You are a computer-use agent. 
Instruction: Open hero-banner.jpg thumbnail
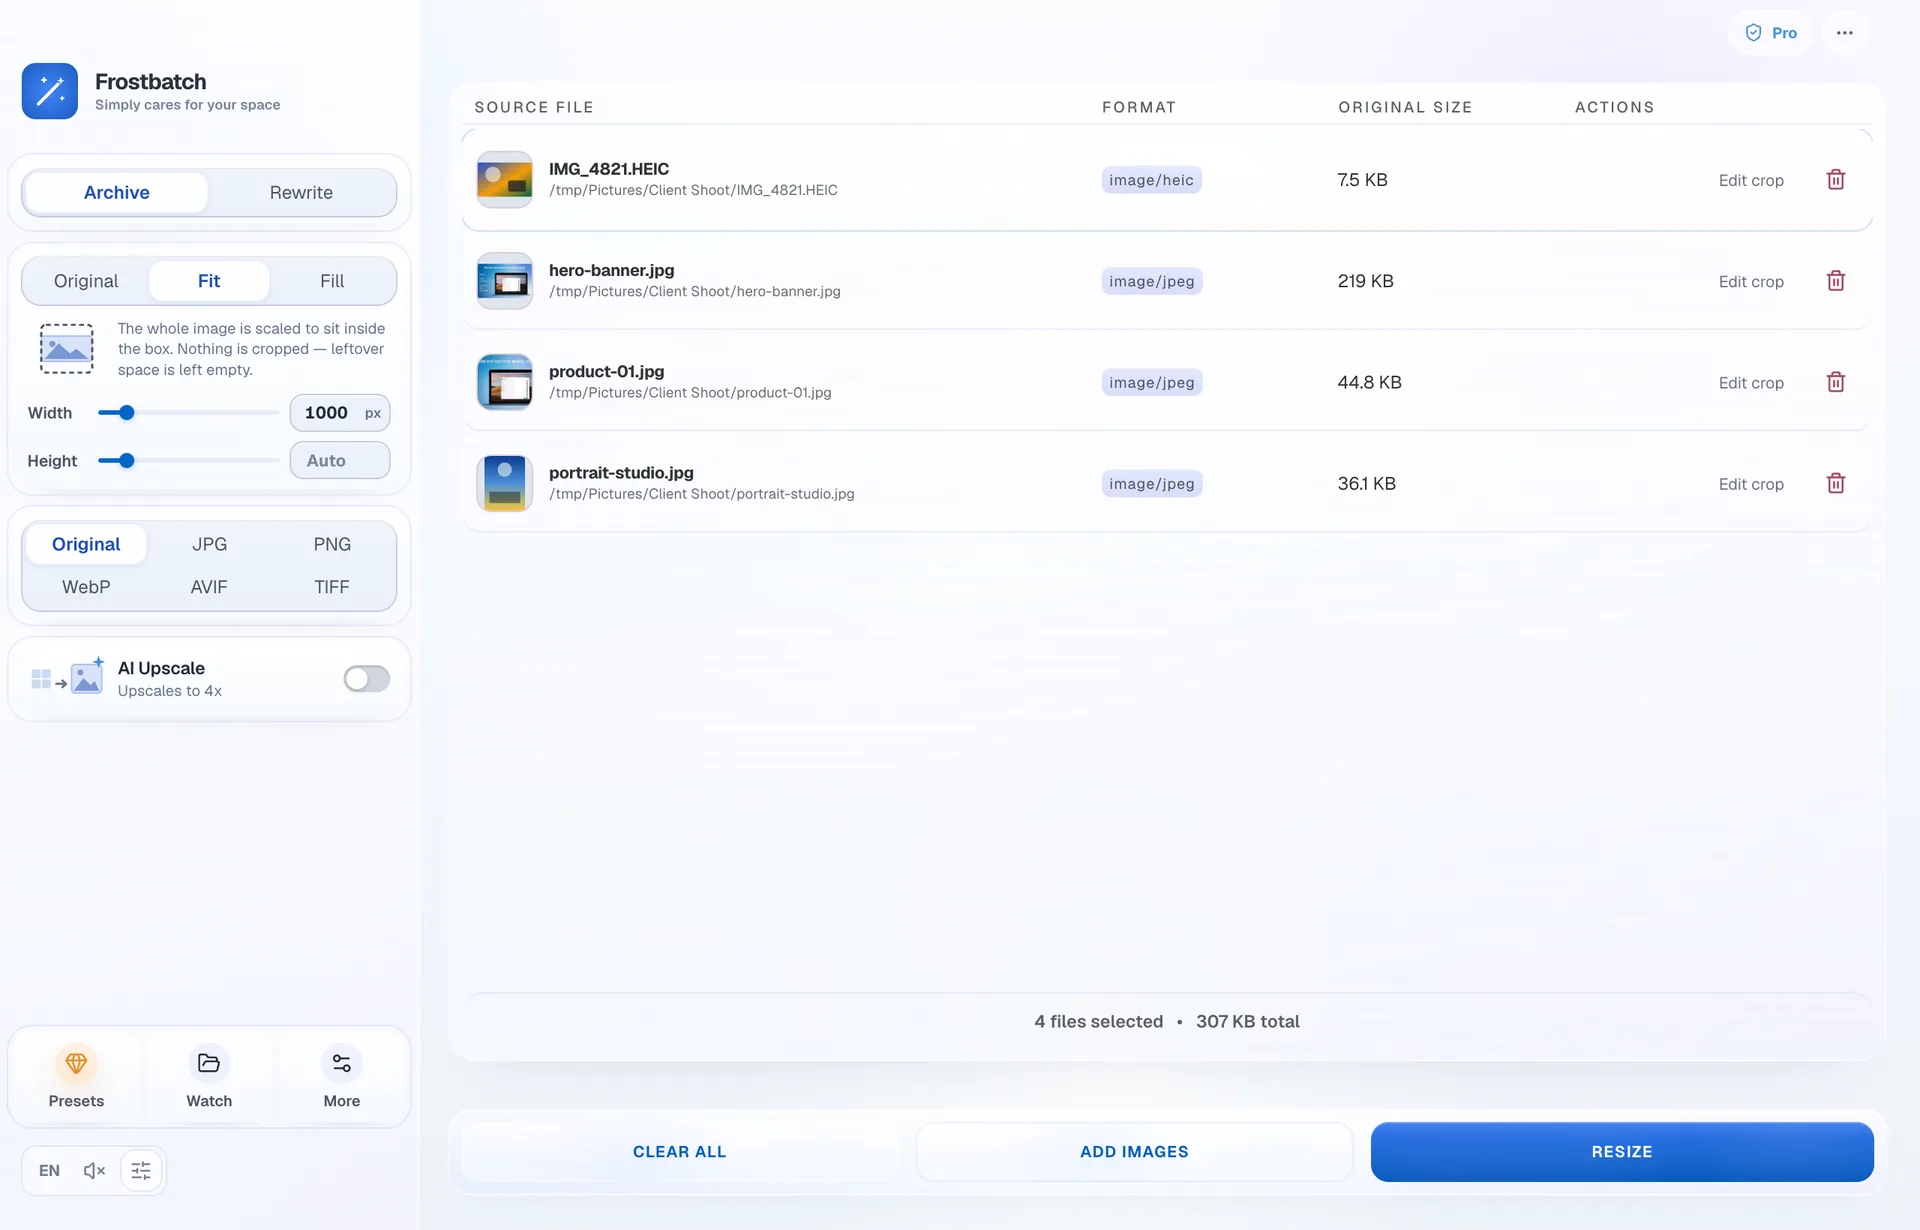pyautogui.click(x=505, y=281)
